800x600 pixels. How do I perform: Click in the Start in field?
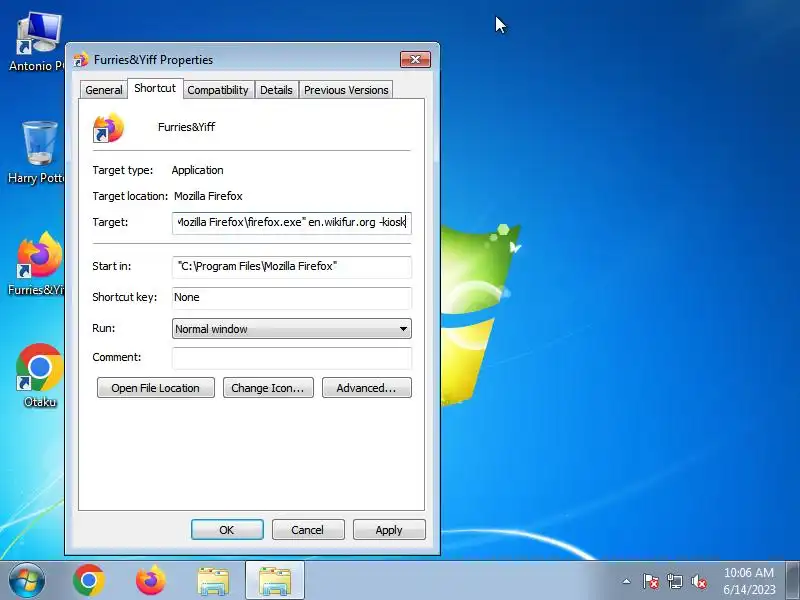click(x=292, y=267)
